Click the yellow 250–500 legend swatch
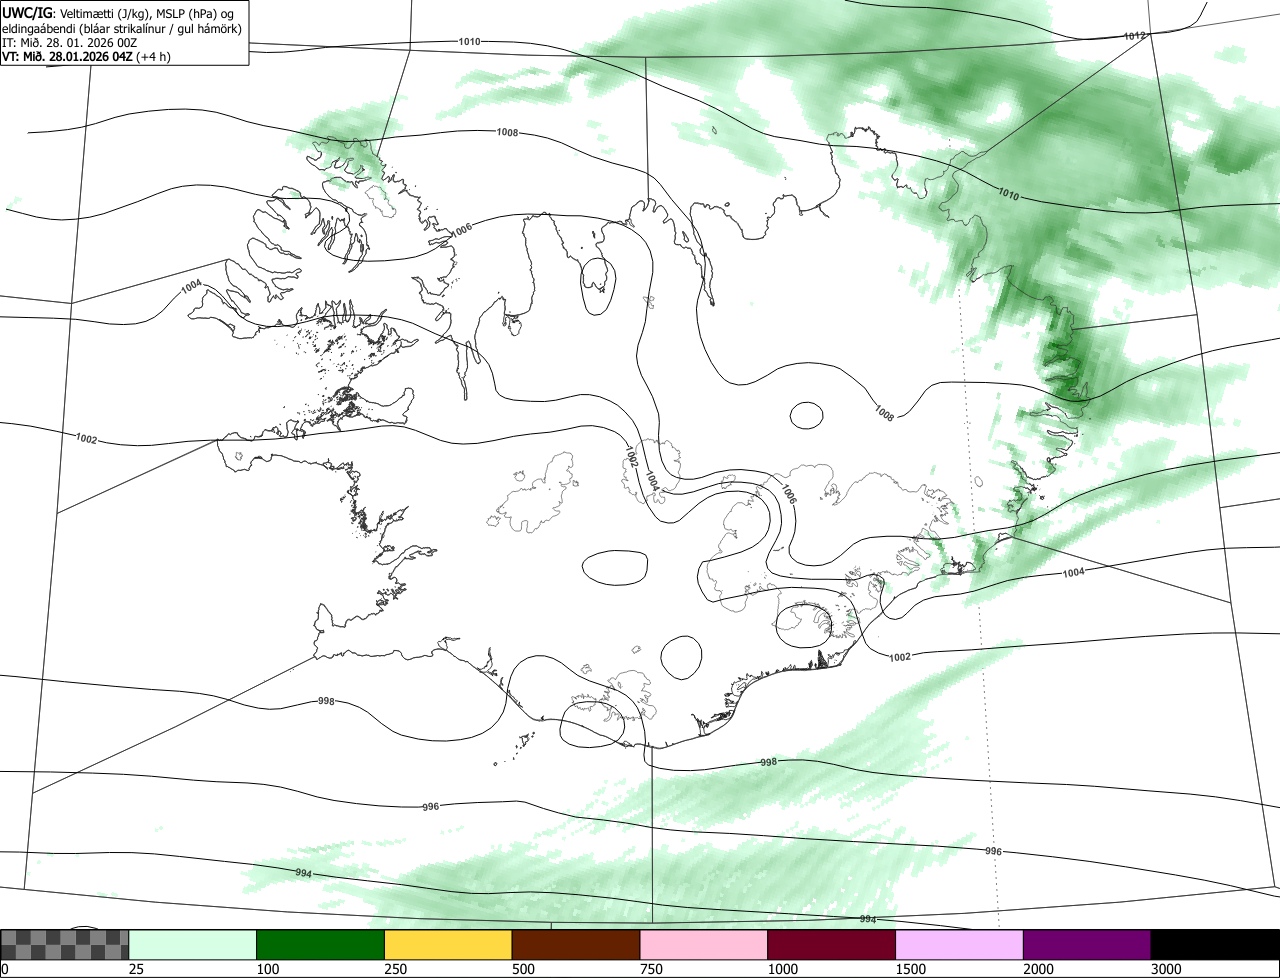Screen dimensions: 1280x978 448,945
